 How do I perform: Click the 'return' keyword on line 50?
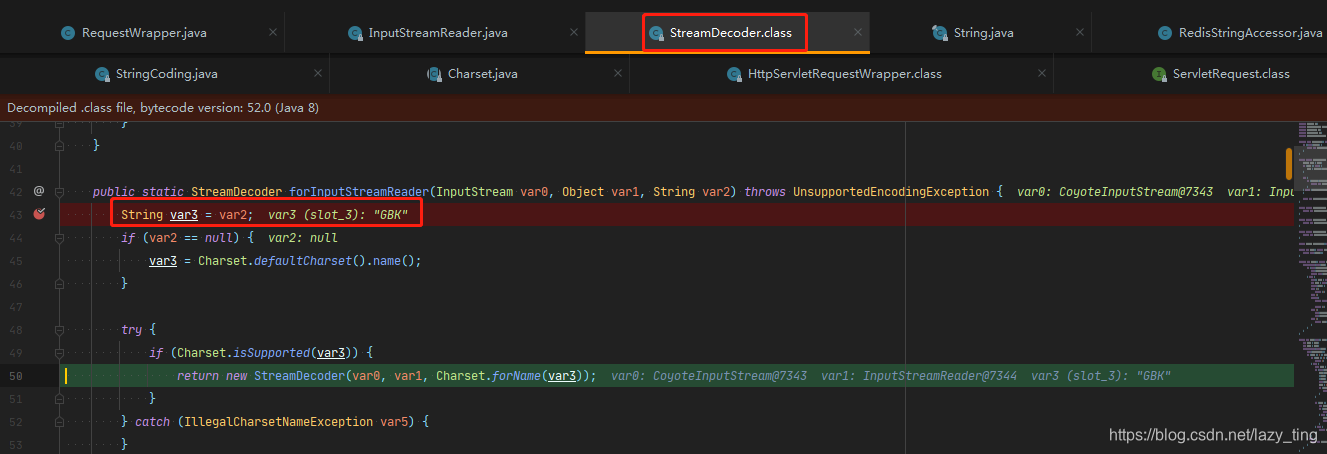coord(197,376)
